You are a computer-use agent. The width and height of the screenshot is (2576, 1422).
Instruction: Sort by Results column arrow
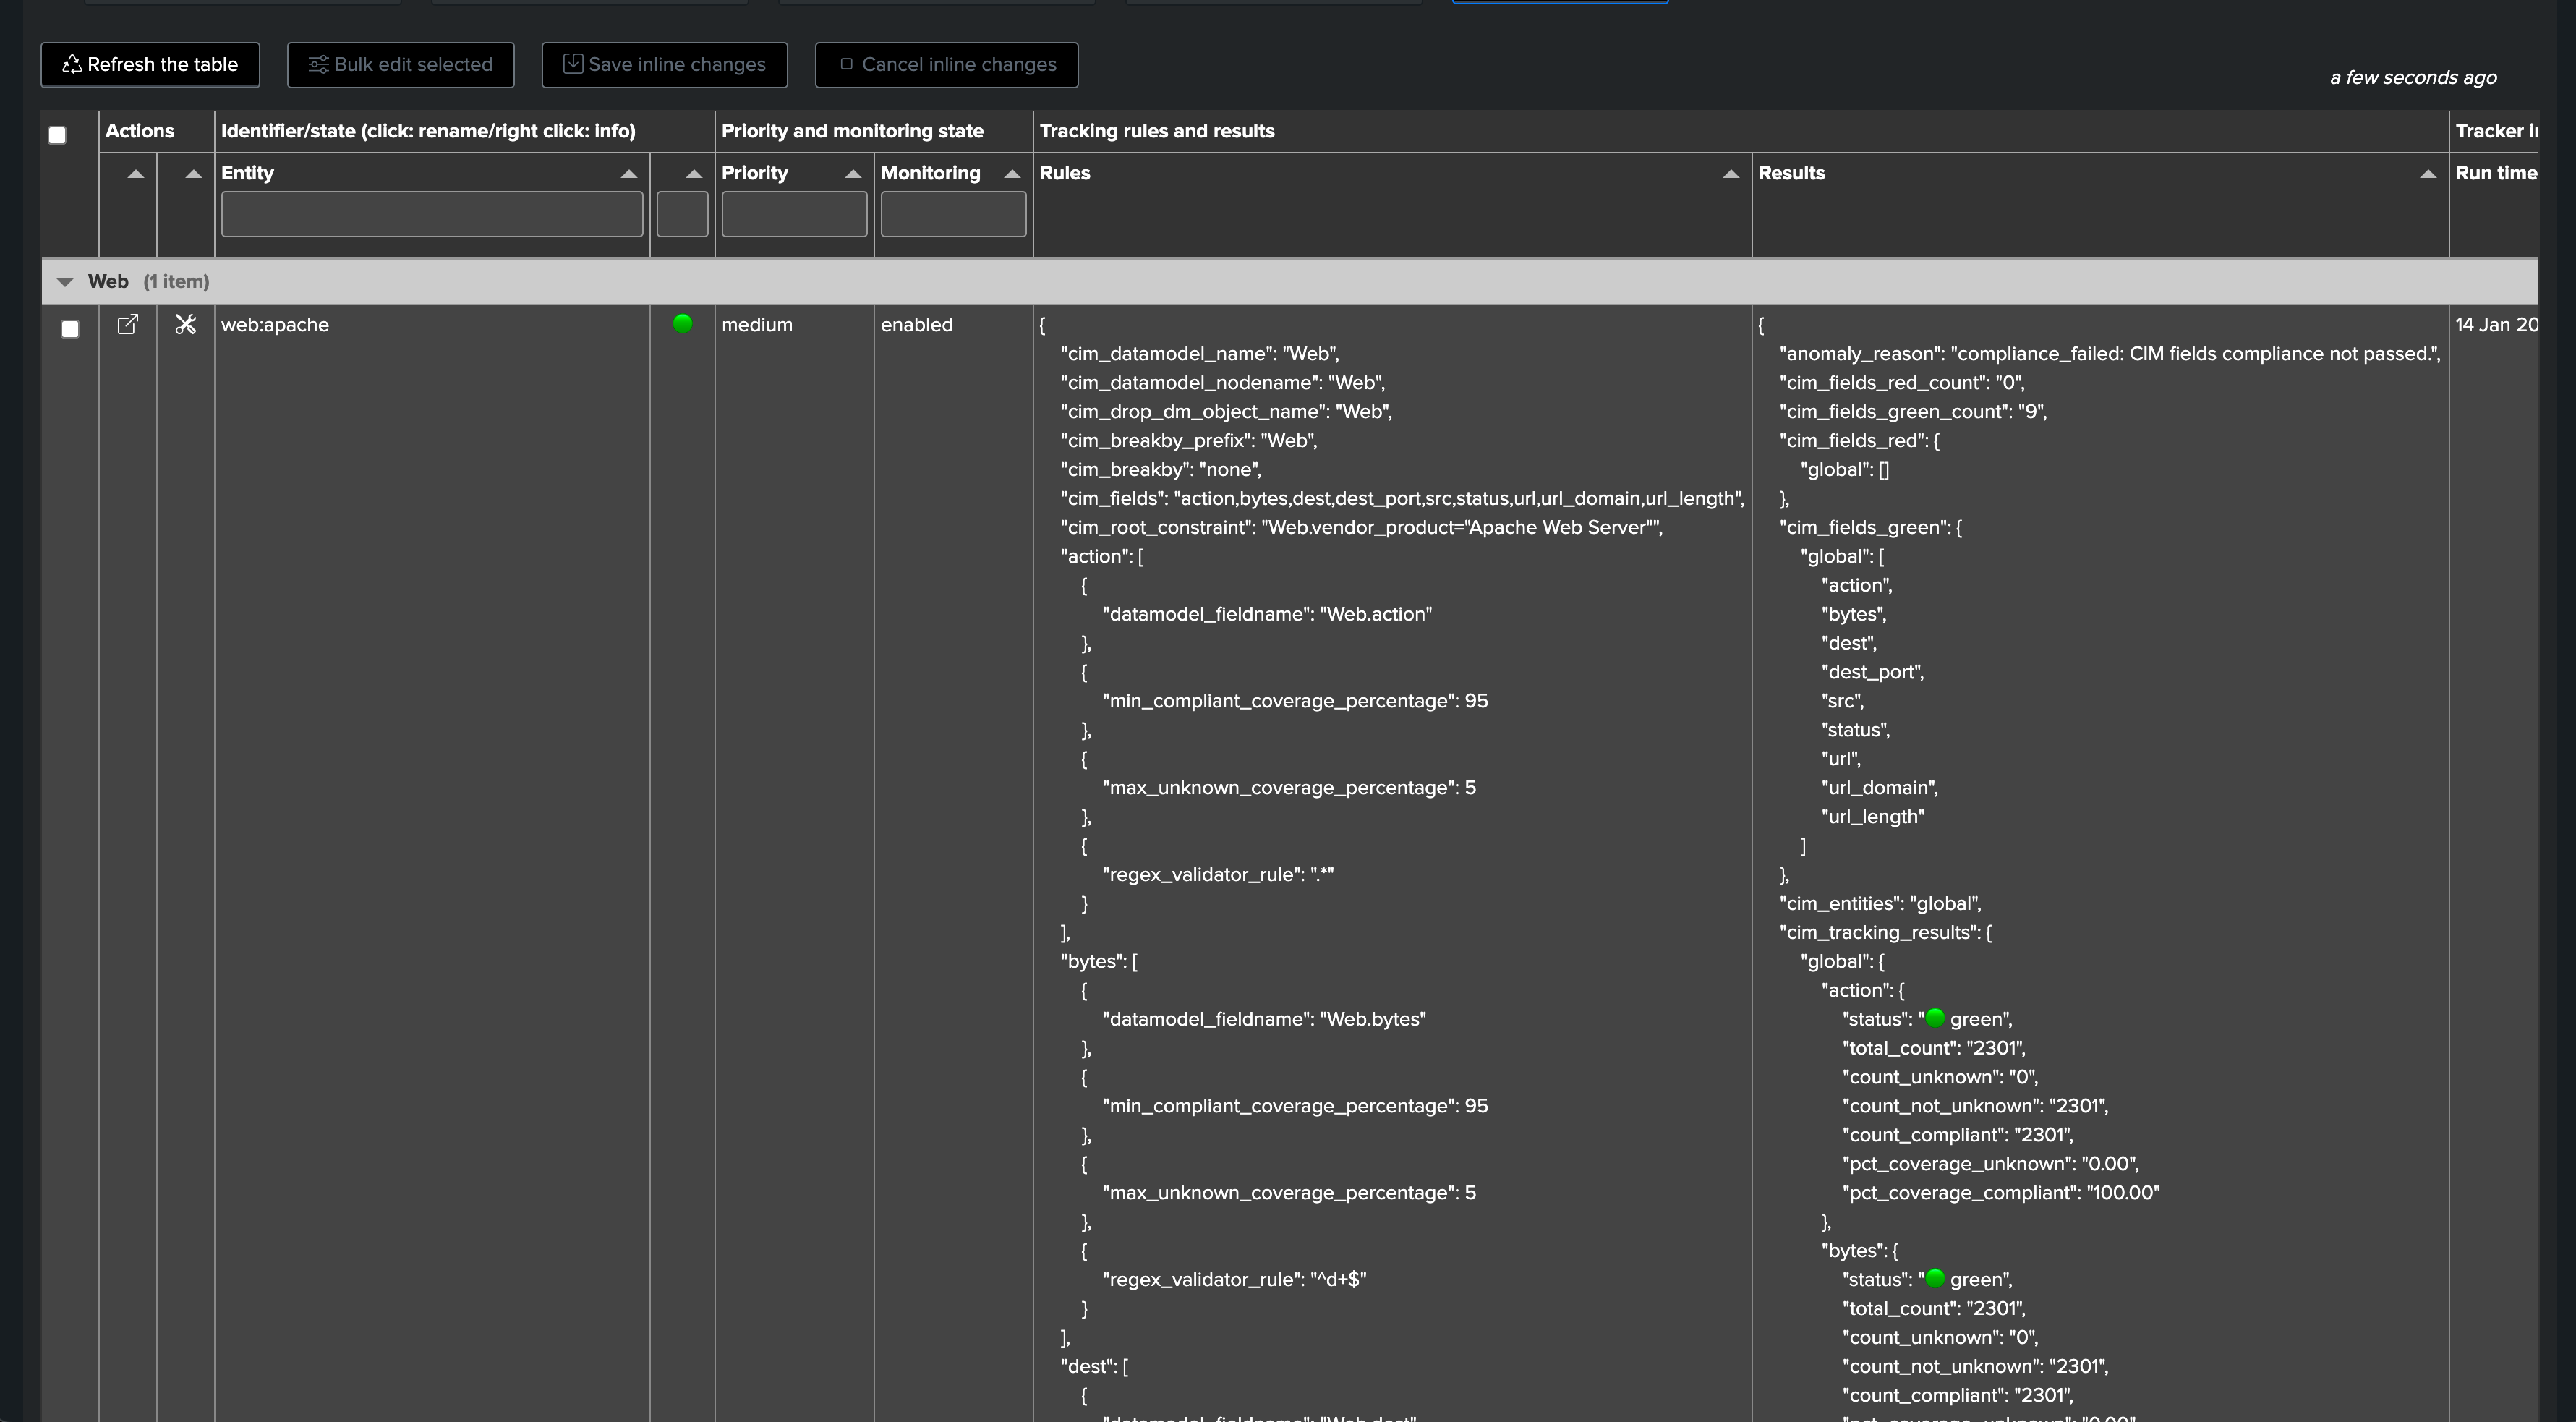2428,174
